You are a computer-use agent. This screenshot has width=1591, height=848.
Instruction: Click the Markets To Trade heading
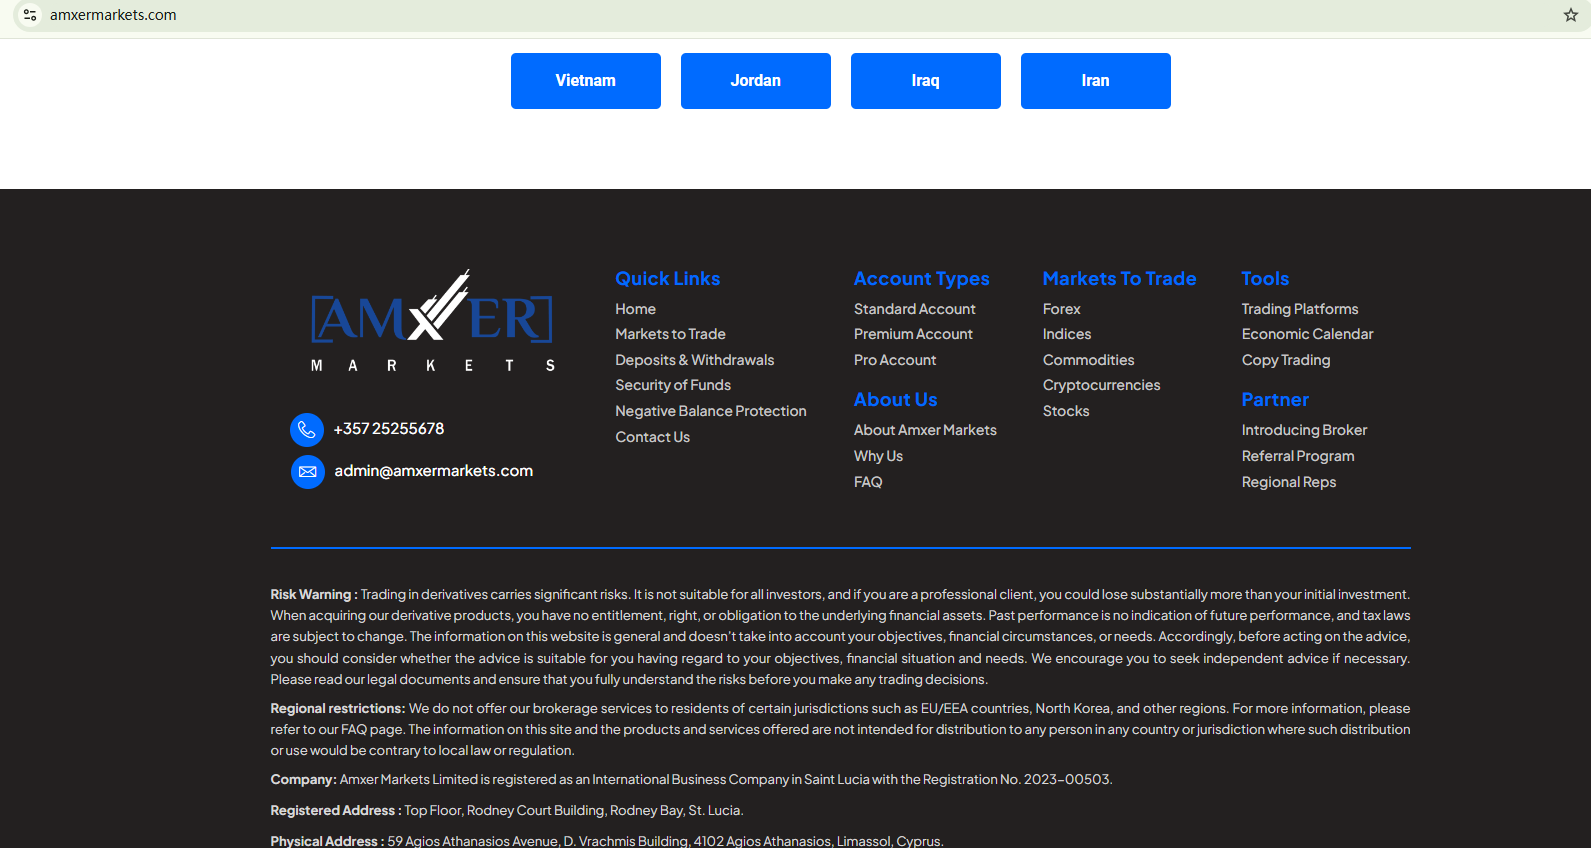click(x=1120, y=279)
